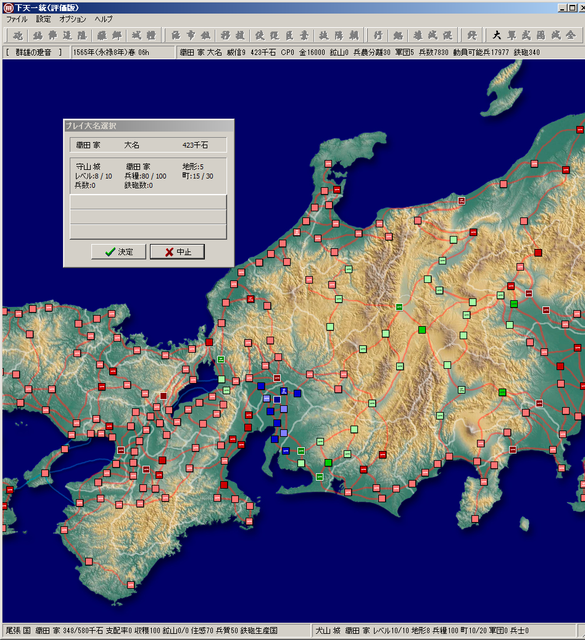
Task: Click the 大 (daimyo) toolbar icon
Action: coord(497,36)
